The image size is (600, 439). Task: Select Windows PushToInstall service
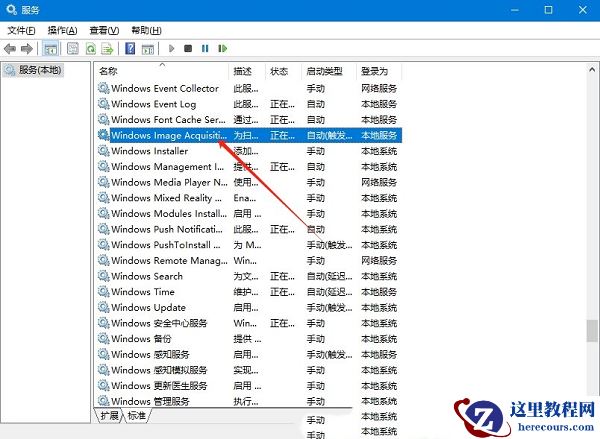click(x=249, y=245)
